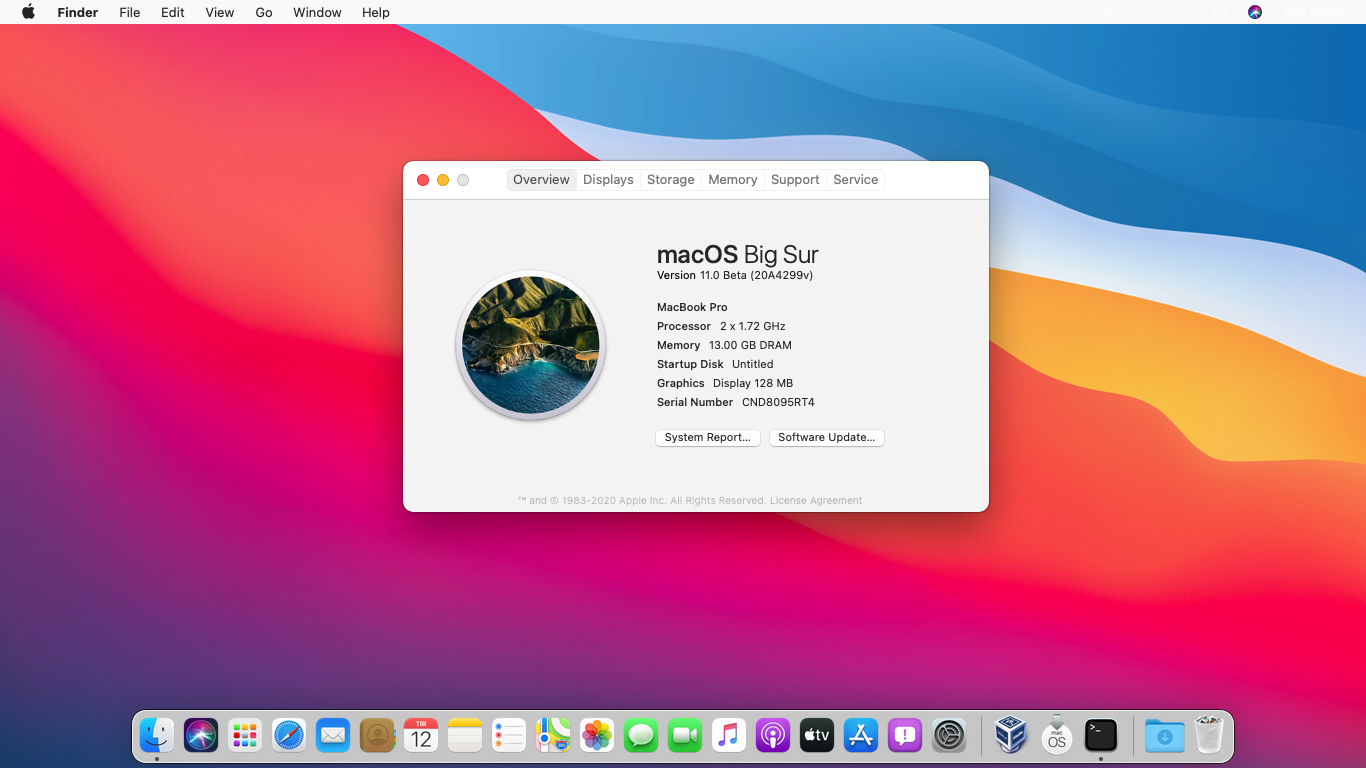Image resolution: width=1366 pixels, height=768 pixels.
Task: Click Serial Number CND8095RT4 text
Action: tap(736, 402)
